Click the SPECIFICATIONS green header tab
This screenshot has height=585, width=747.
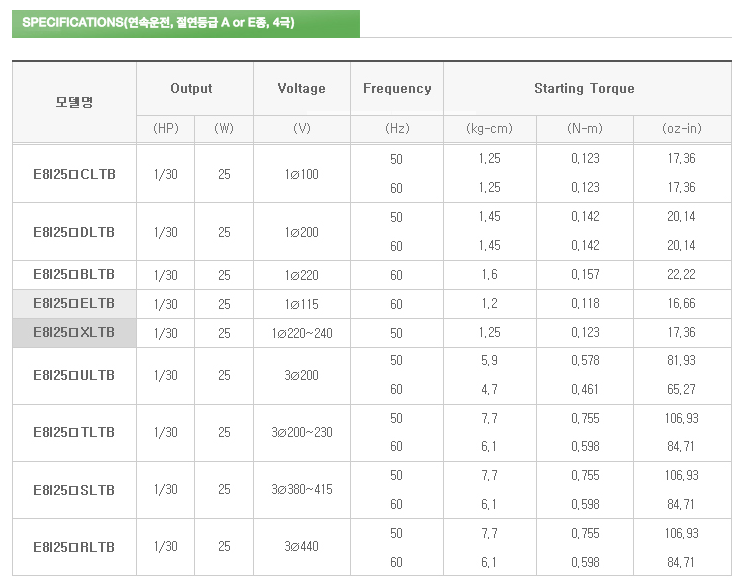click(x=185, y=23)
